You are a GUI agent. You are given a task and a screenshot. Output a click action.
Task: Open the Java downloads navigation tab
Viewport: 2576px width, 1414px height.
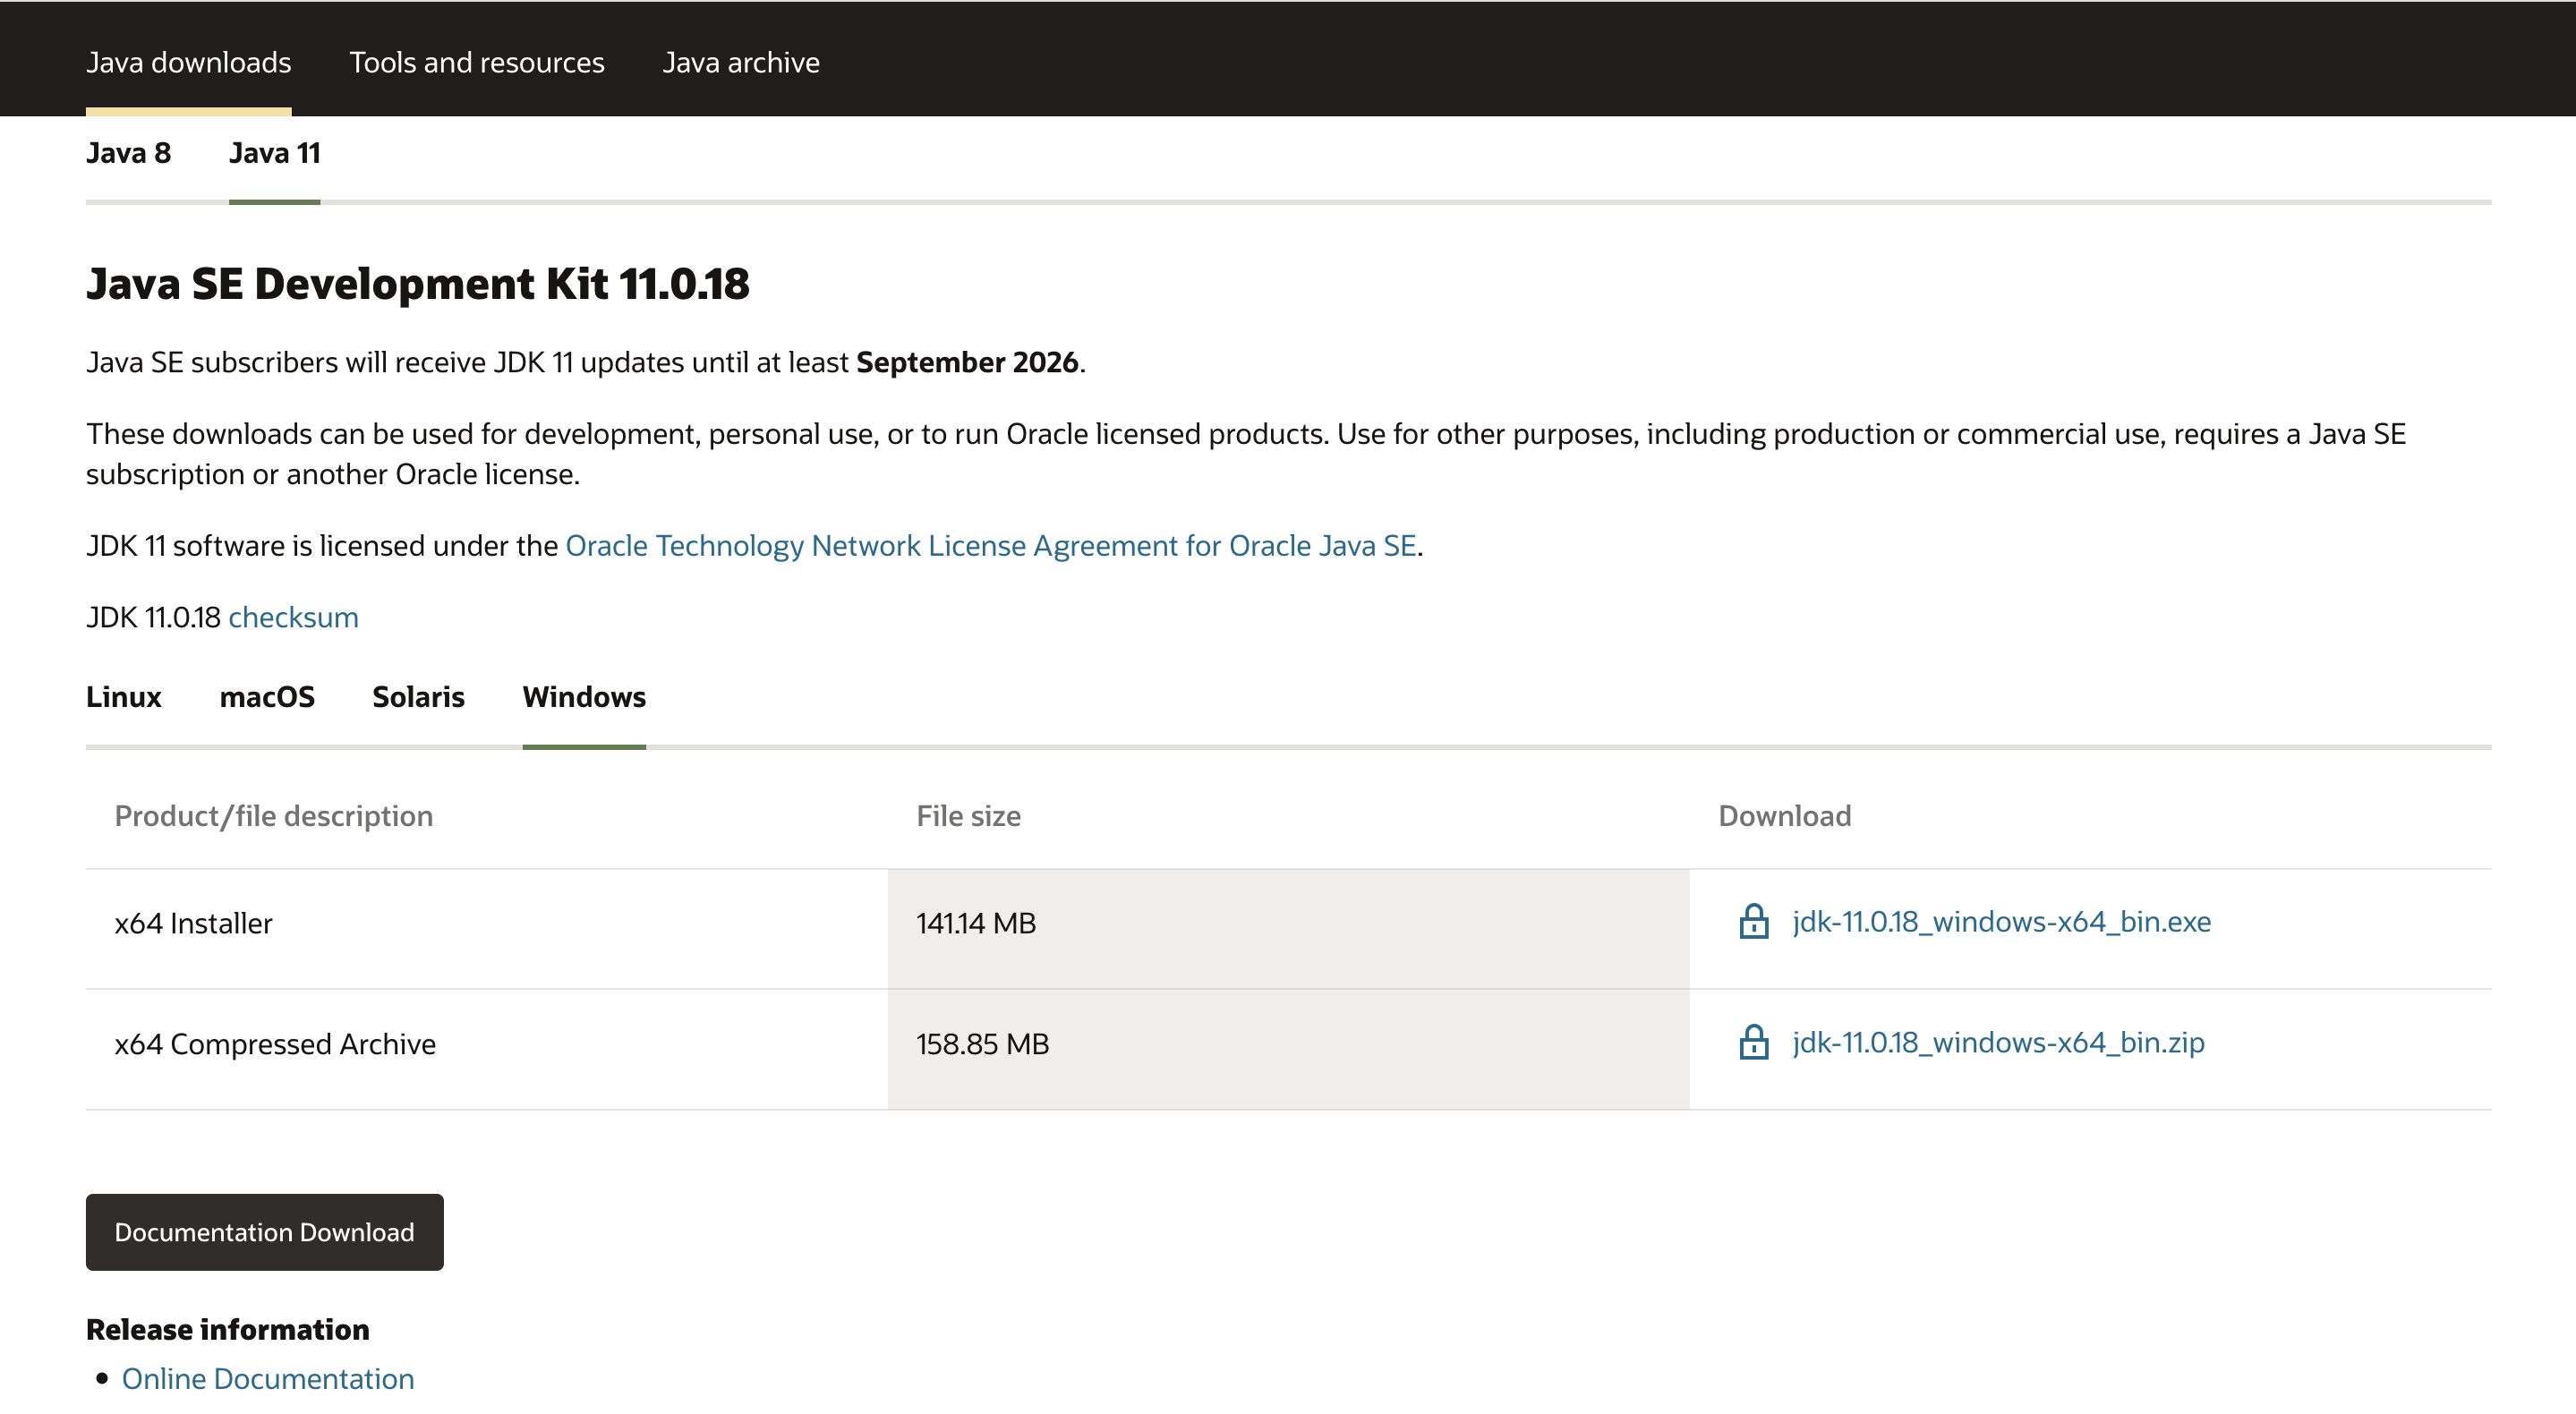click(188, 62)
